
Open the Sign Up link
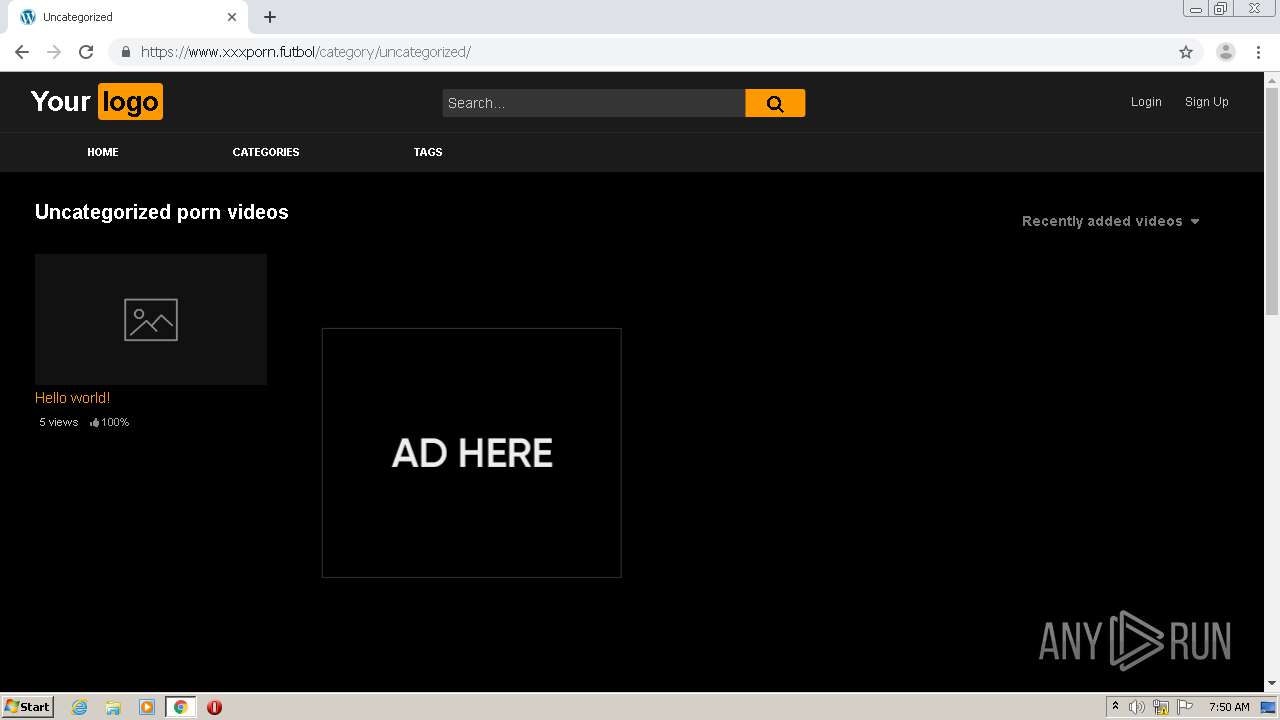coord(1207,102)
